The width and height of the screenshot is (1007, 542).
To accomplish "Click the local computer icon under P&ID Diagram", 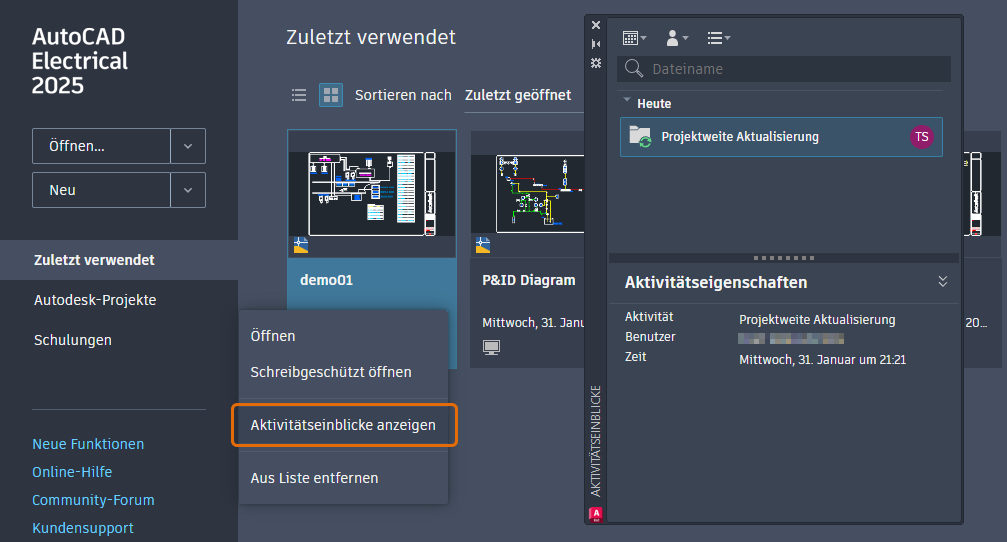I will click(491, 347).
